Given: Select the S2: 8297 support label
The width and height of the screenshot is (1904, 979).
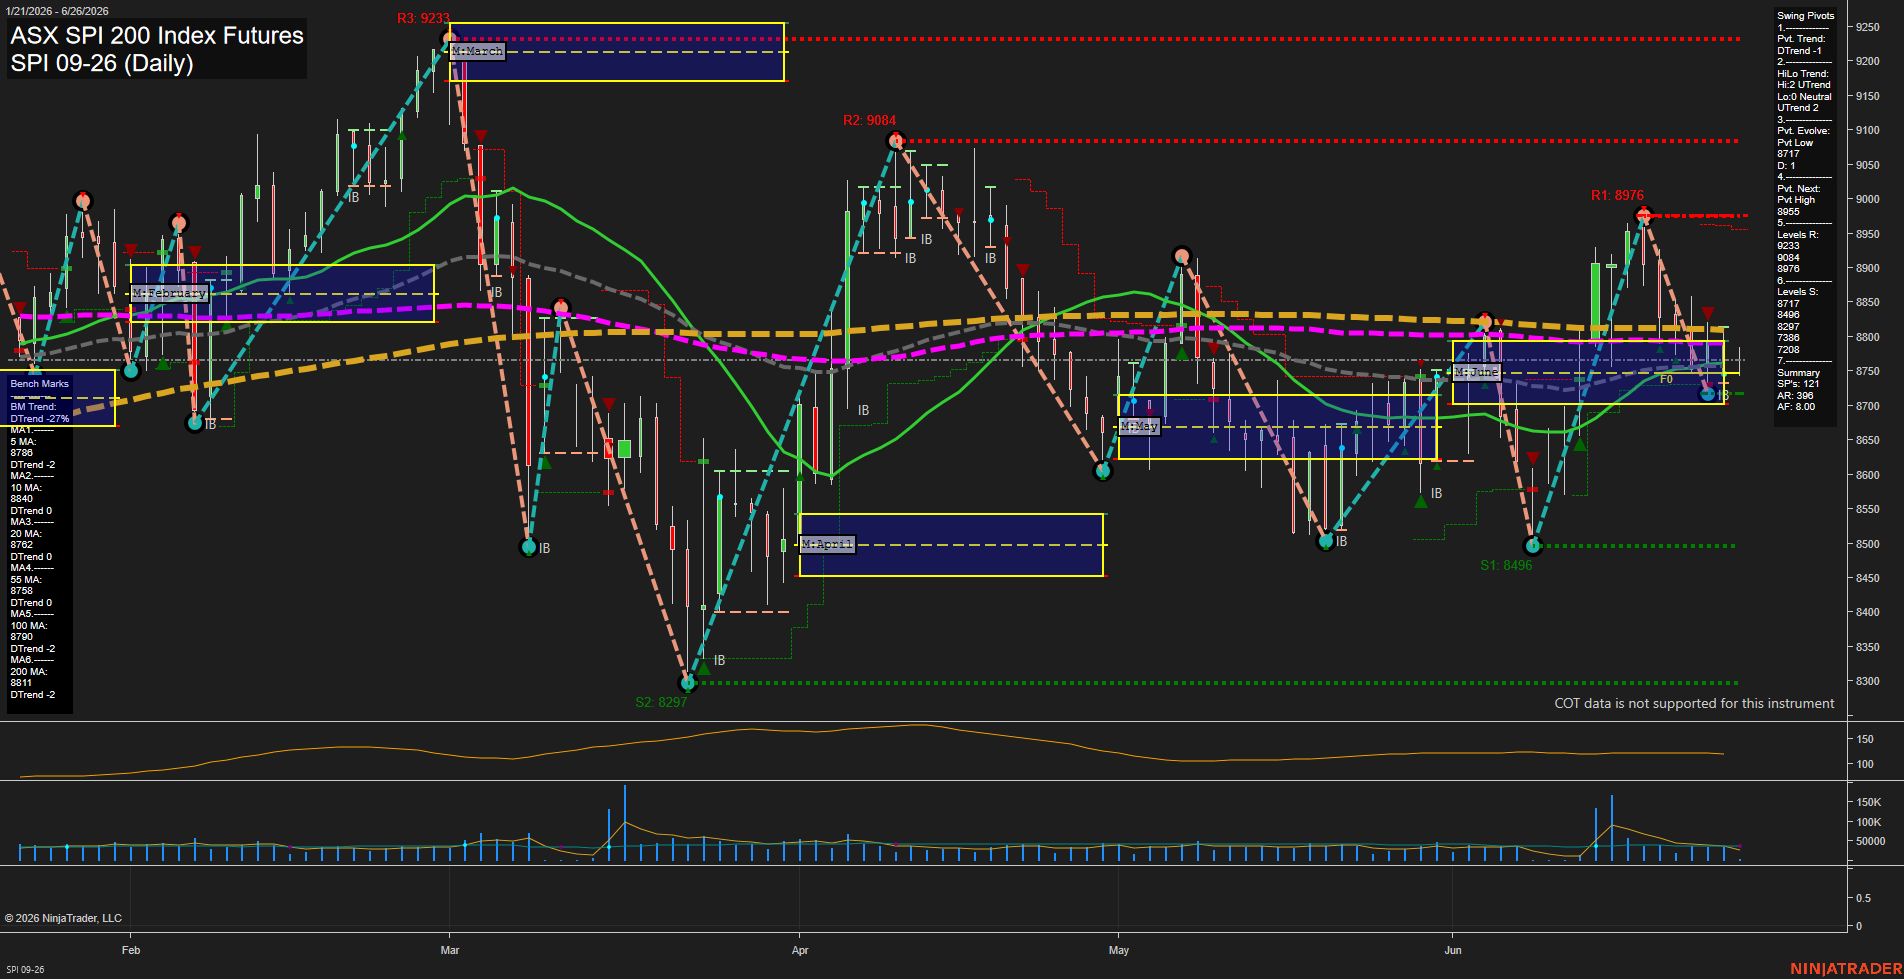Looking at the screenshot, I should click(x=661, y=702).
